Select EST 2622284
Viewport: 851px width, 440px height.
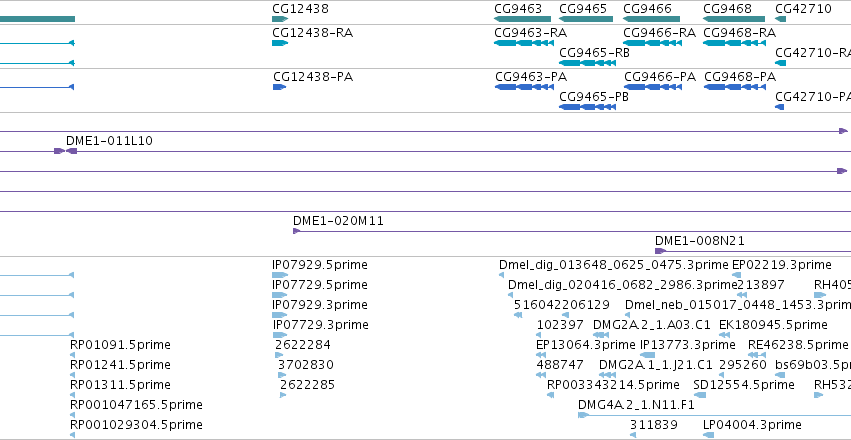click(x=279, y=355)
